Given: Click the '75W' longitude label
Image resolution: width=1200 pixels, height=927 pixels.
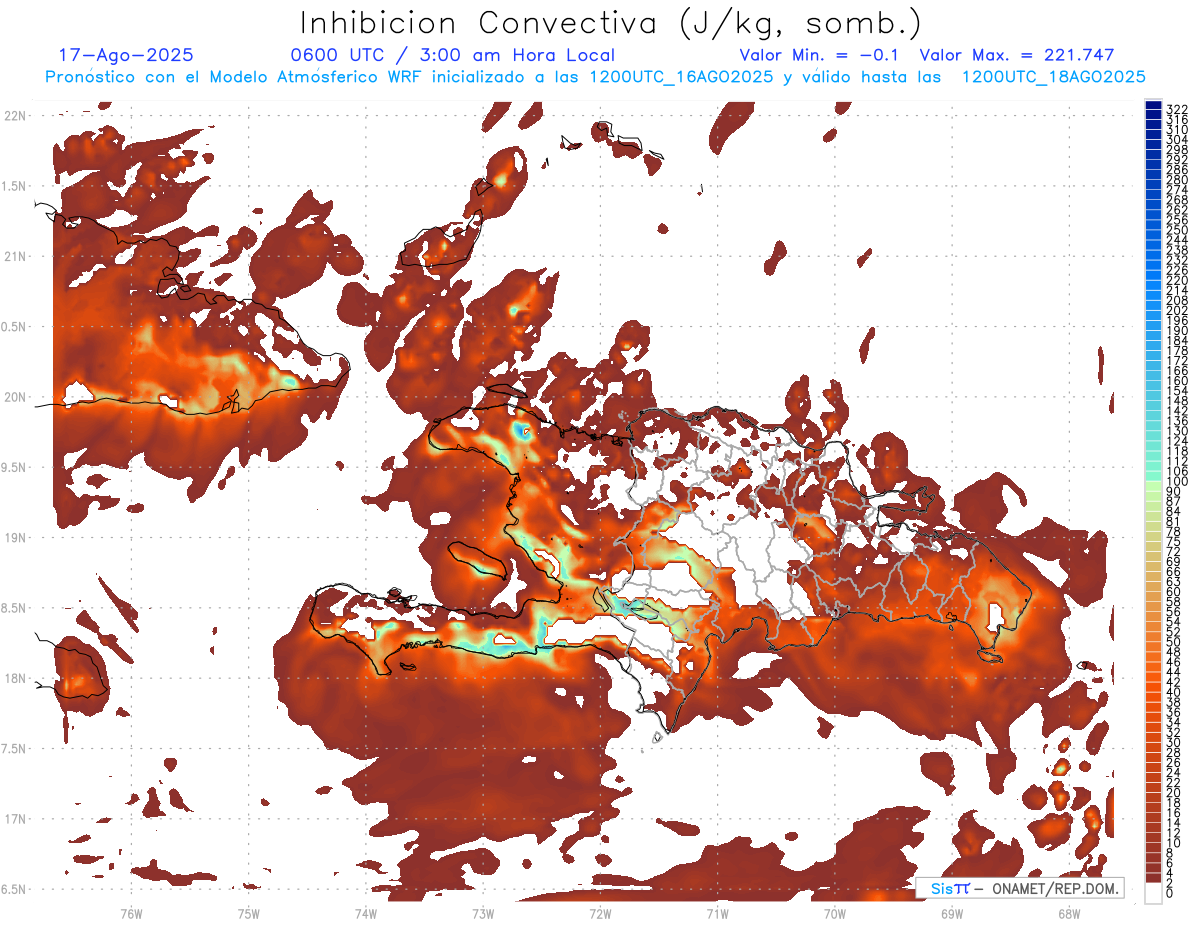Looking at the screenshot, I should point(248,913).
